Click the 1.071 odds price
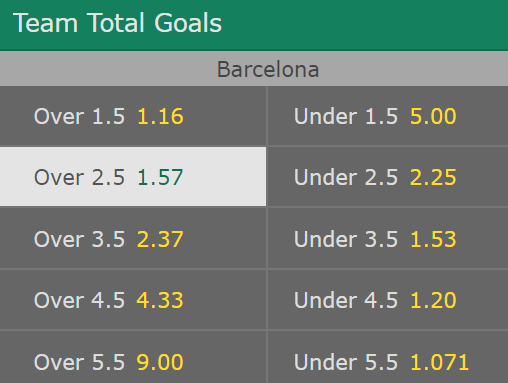Image resolution: width=508 pixels, height=383 pixels. 439,362
